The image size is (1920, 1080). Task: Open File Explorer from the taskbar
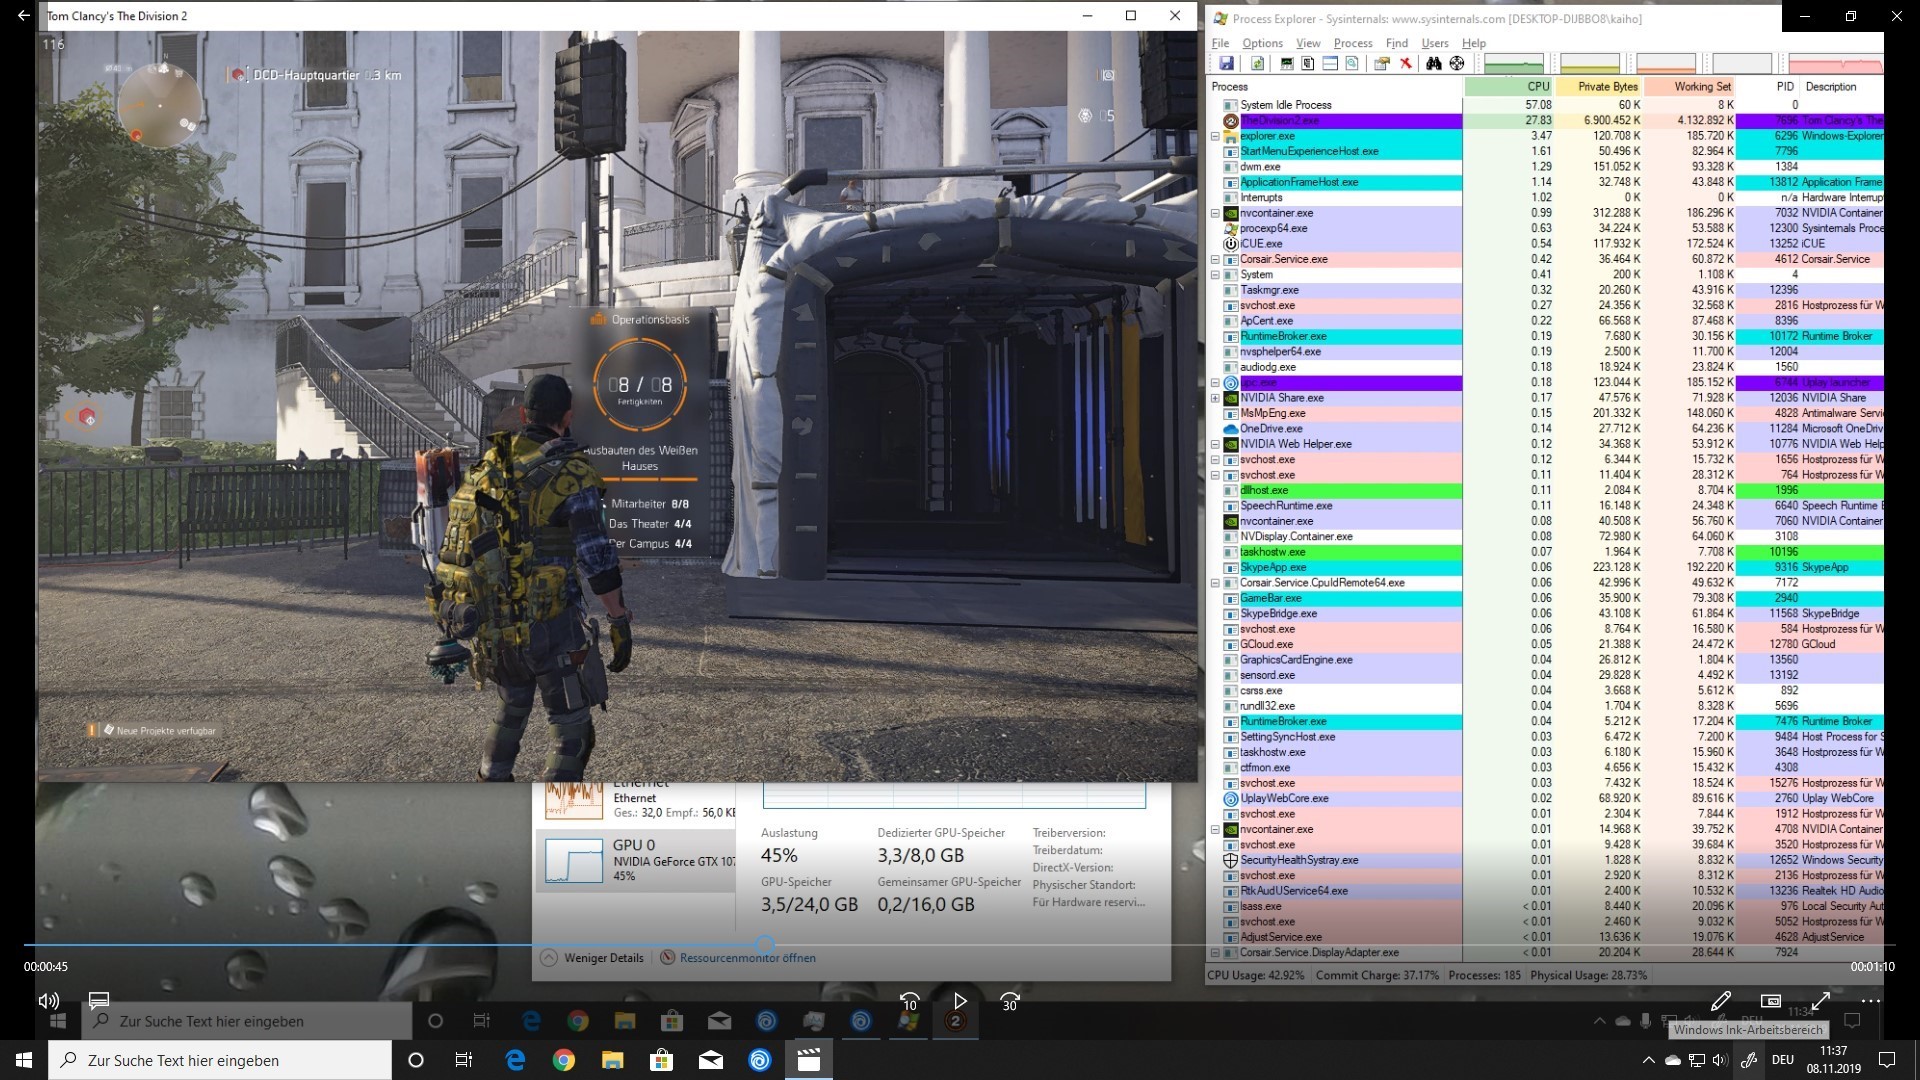(613, 1060)
